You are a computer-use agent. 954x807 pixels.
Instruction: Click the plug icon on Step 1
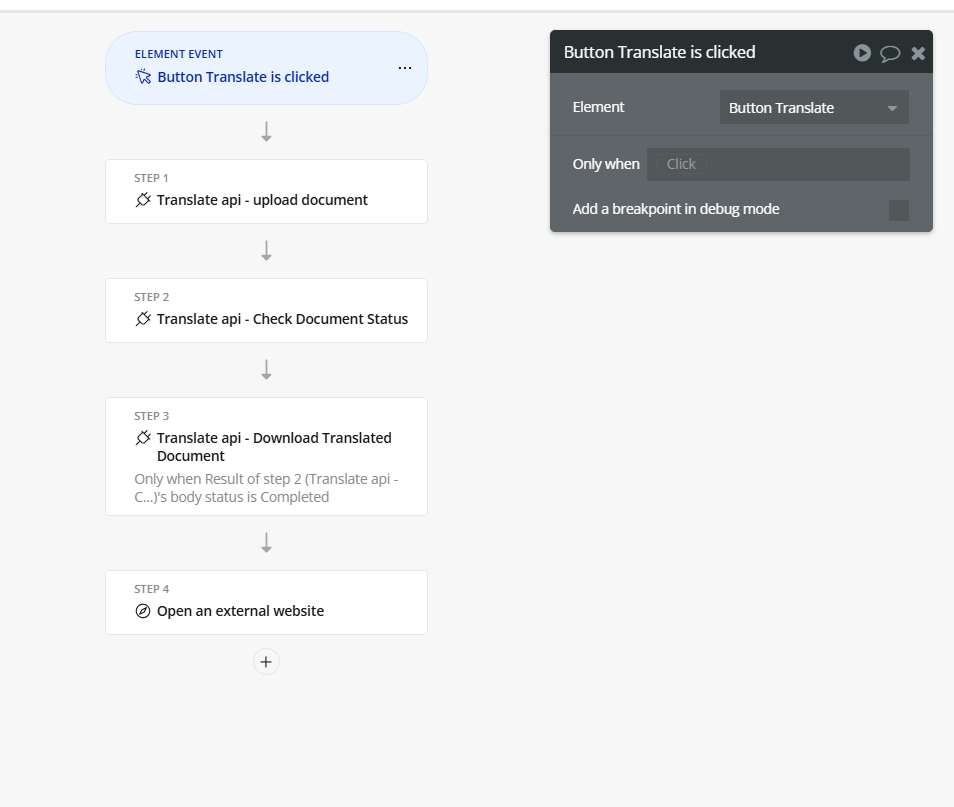pyautogui.click(x=143, y=200)
